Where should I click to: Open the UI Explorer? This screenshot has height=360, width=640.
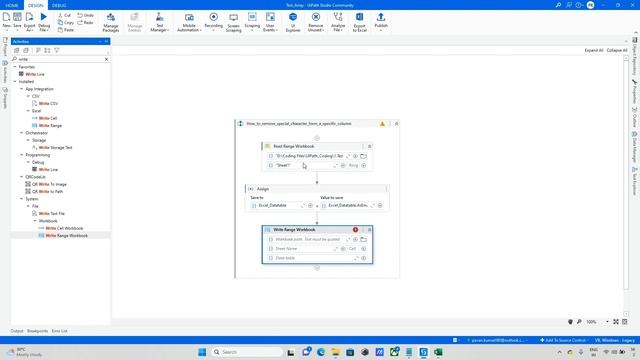coord(293,22)
